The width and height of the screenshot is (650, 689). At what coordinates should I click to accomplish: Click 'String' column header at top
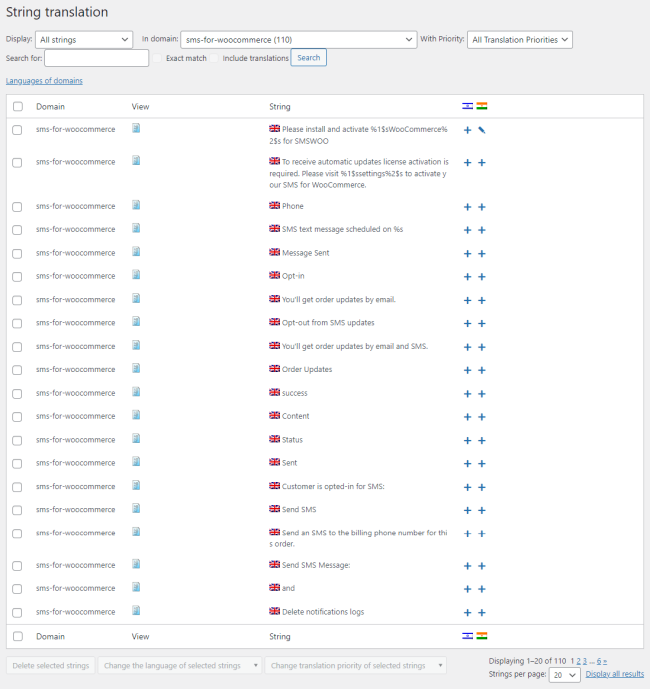click(x=280, y=106)
